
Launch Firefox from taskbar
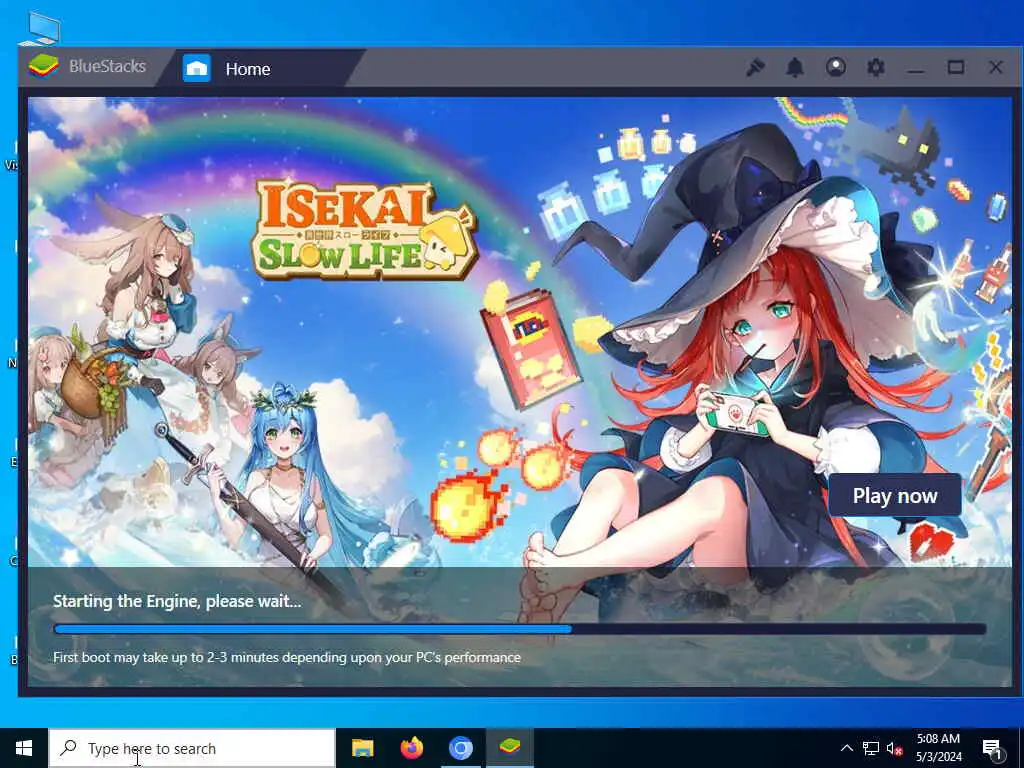[x=411, y=748]
